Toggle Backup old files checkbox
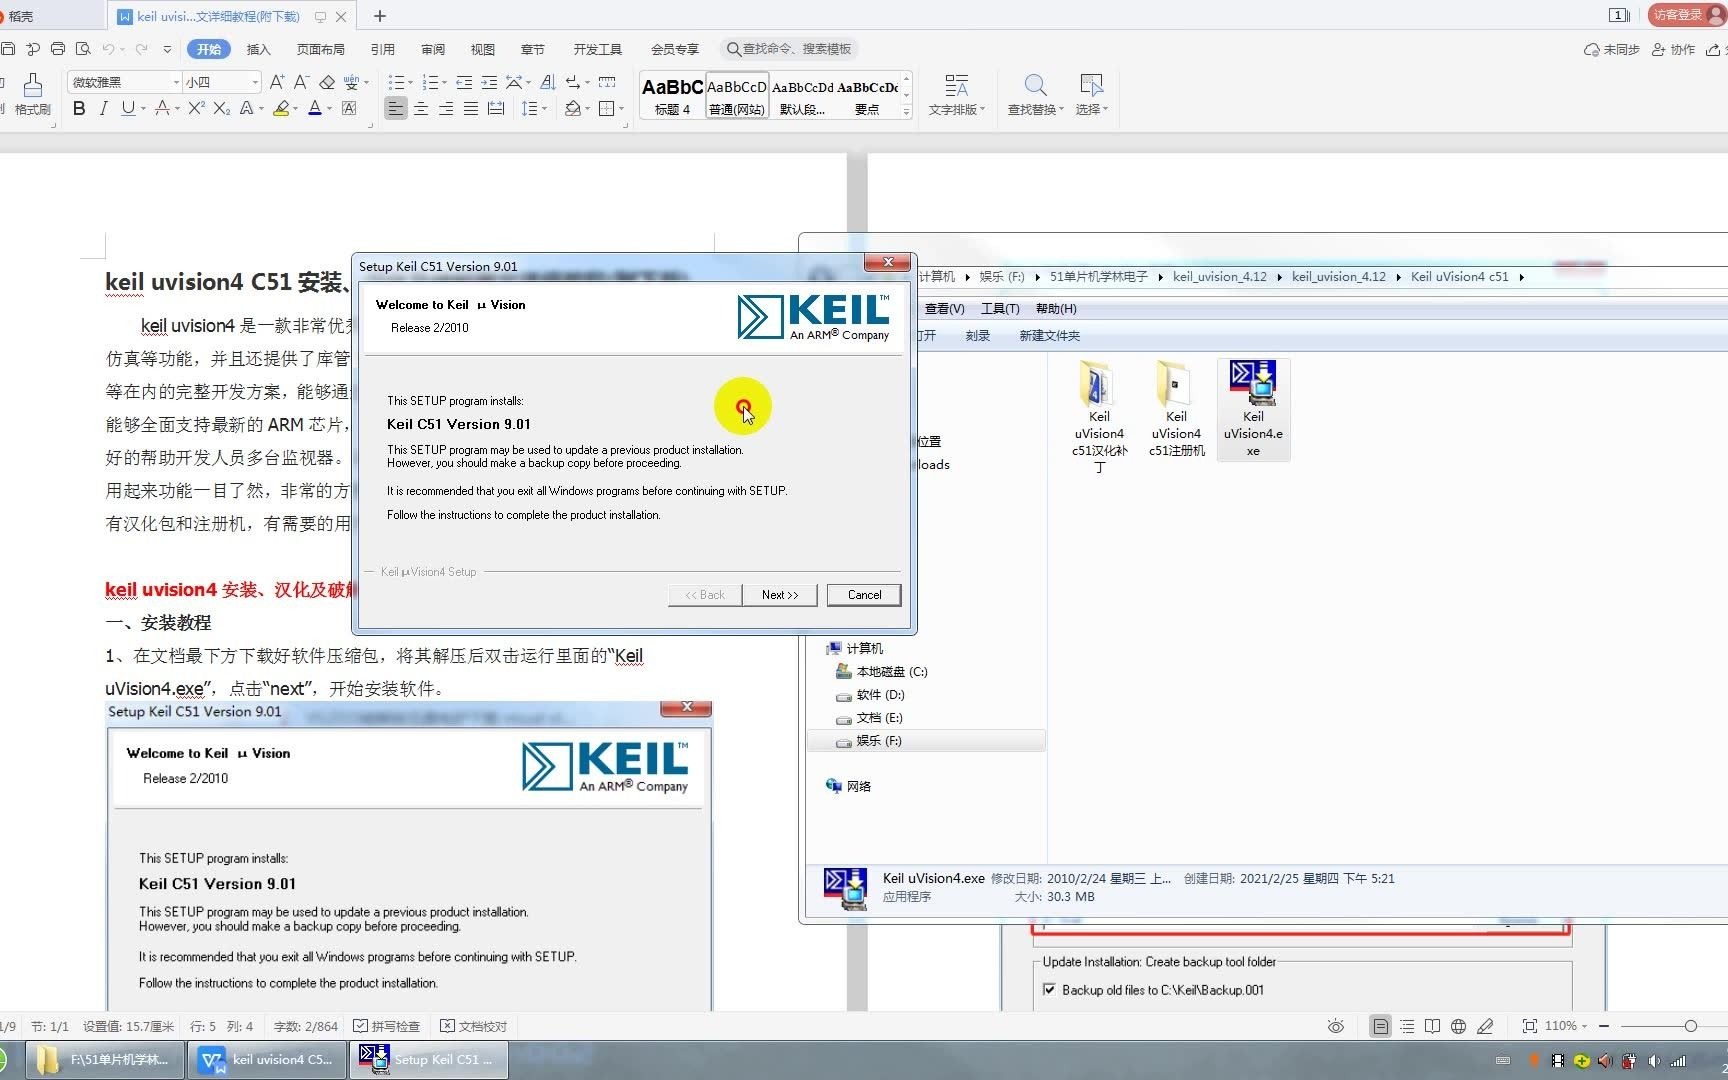1728x1080 pixels. (x=1049, y=990)
